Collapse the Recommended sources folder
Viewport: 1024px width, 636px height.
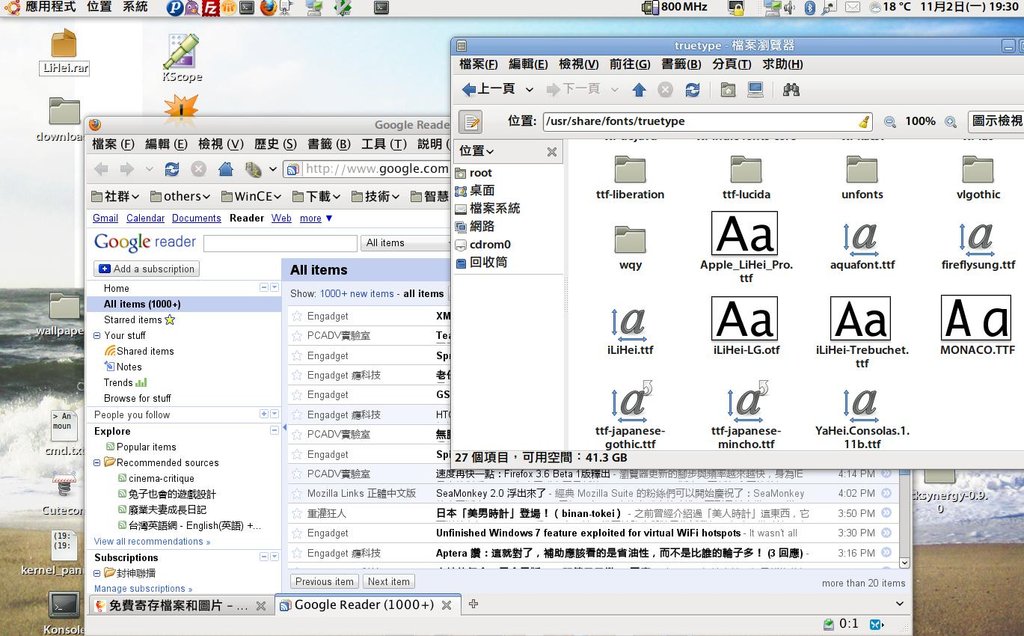tap(97, 462)
